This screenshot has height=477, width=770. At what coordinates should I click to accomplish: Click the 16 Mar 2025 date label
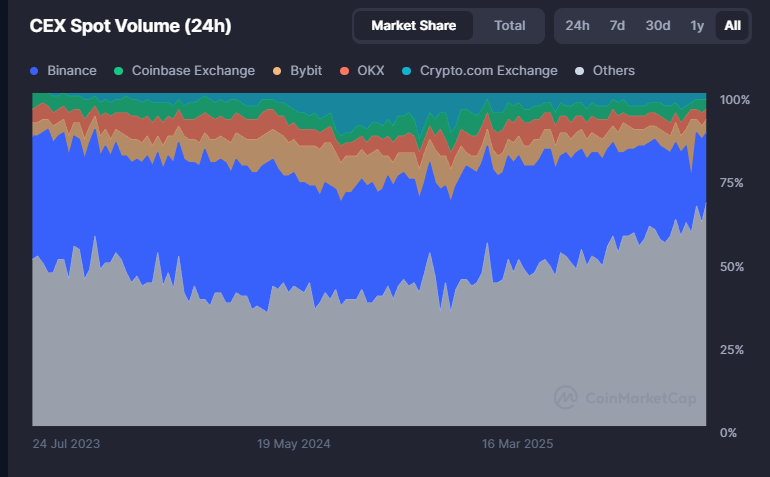tap(517, 444)
